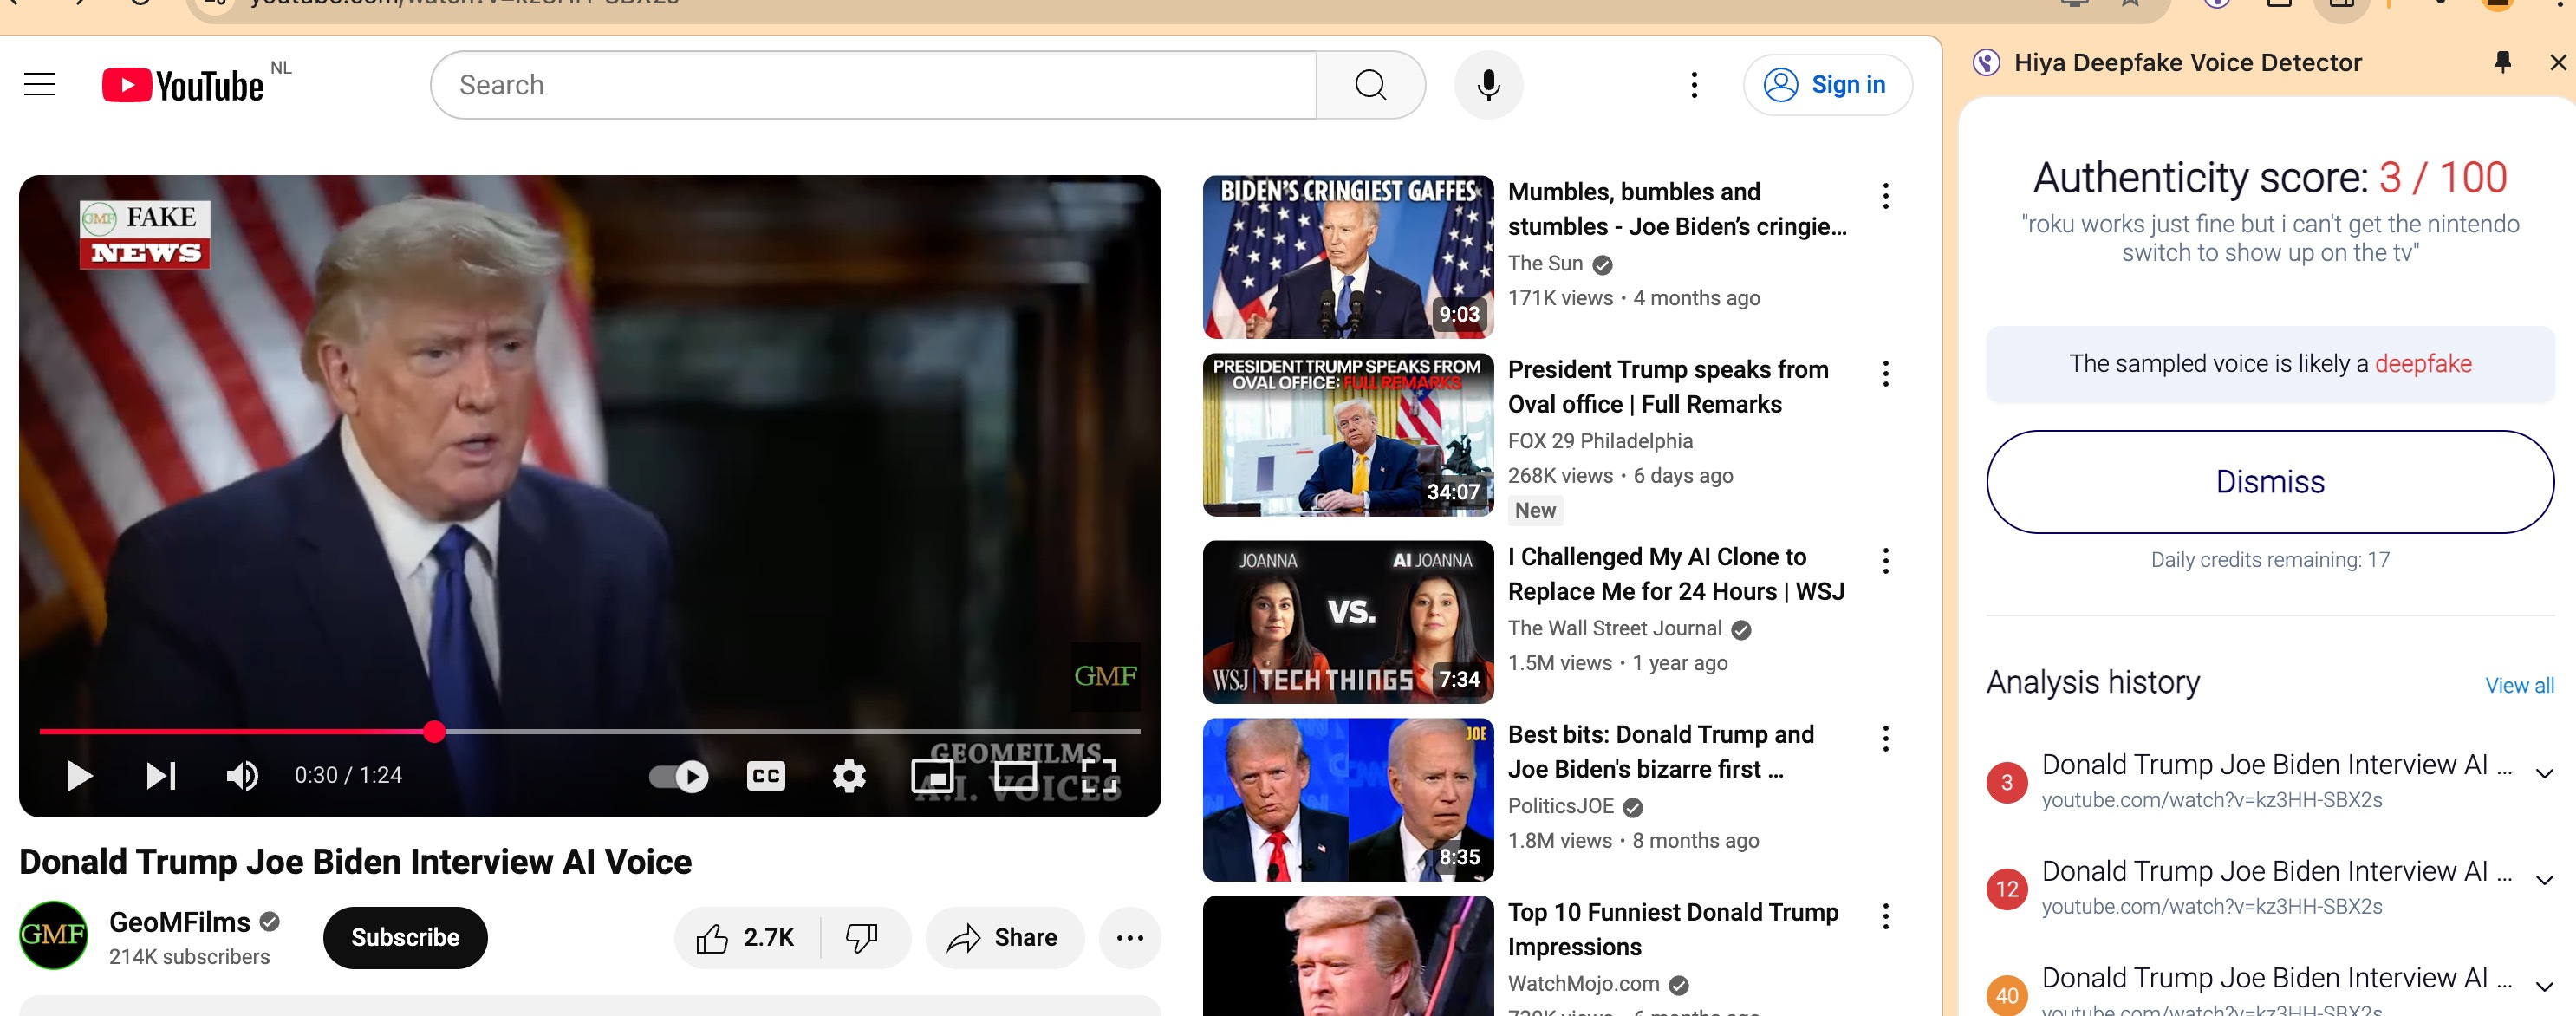Open video settings gear
Screen dimensions: 2576x1016
pos(849,776)
